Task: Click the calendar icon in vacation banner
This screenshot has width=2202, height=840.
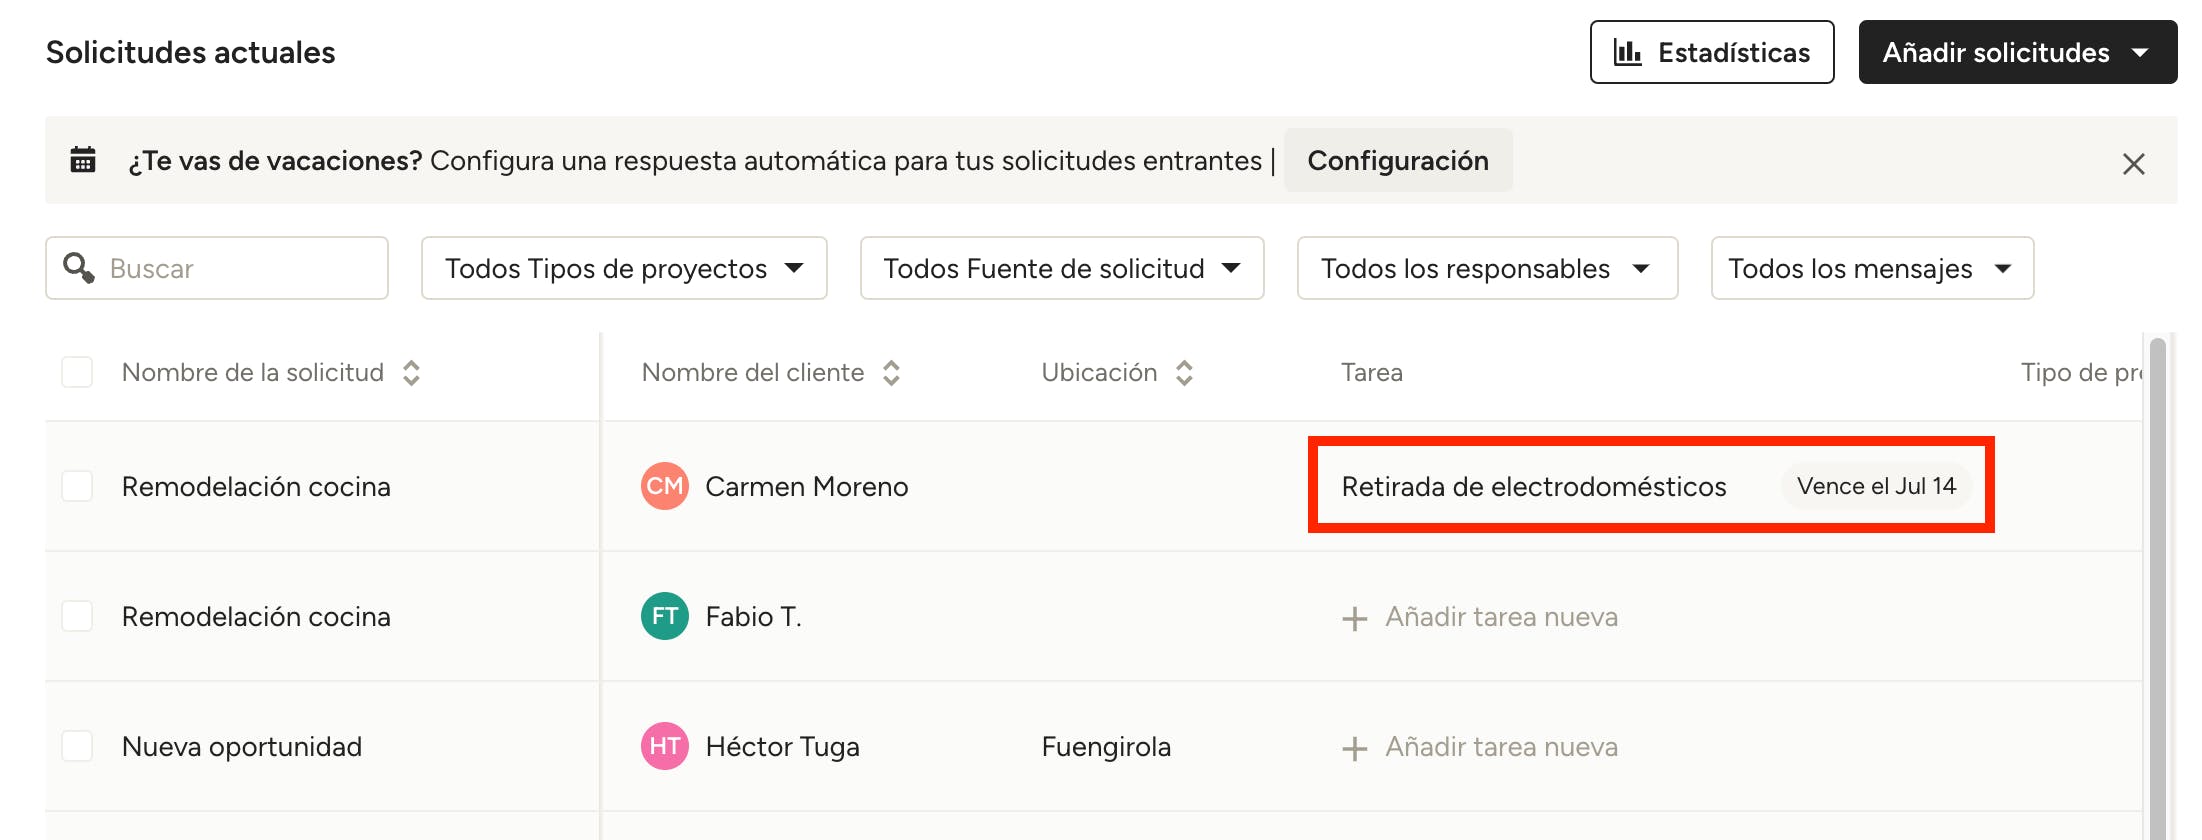Action: tap(83, 160)
